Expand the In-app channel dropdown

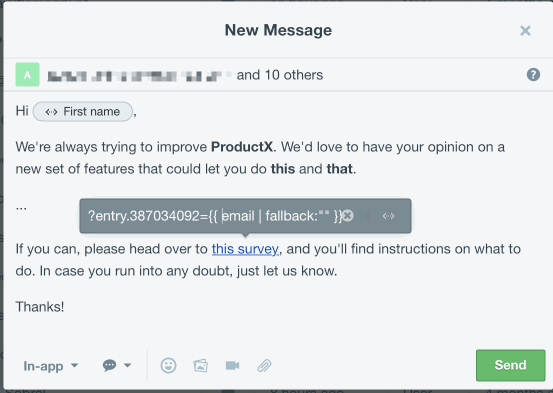tap(51, 366)
